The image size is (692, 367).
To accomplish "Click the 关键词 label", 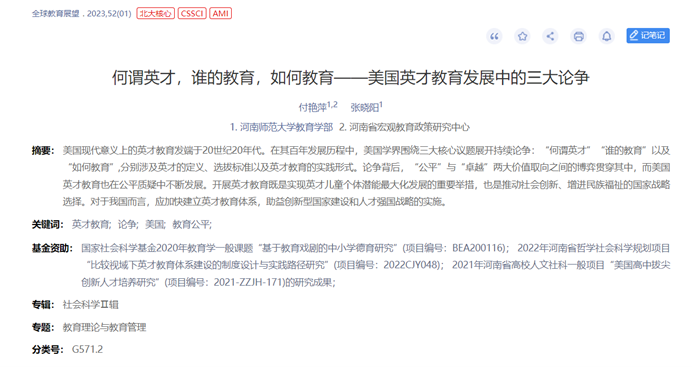I will pyautogui.click(x=47, y=225).
